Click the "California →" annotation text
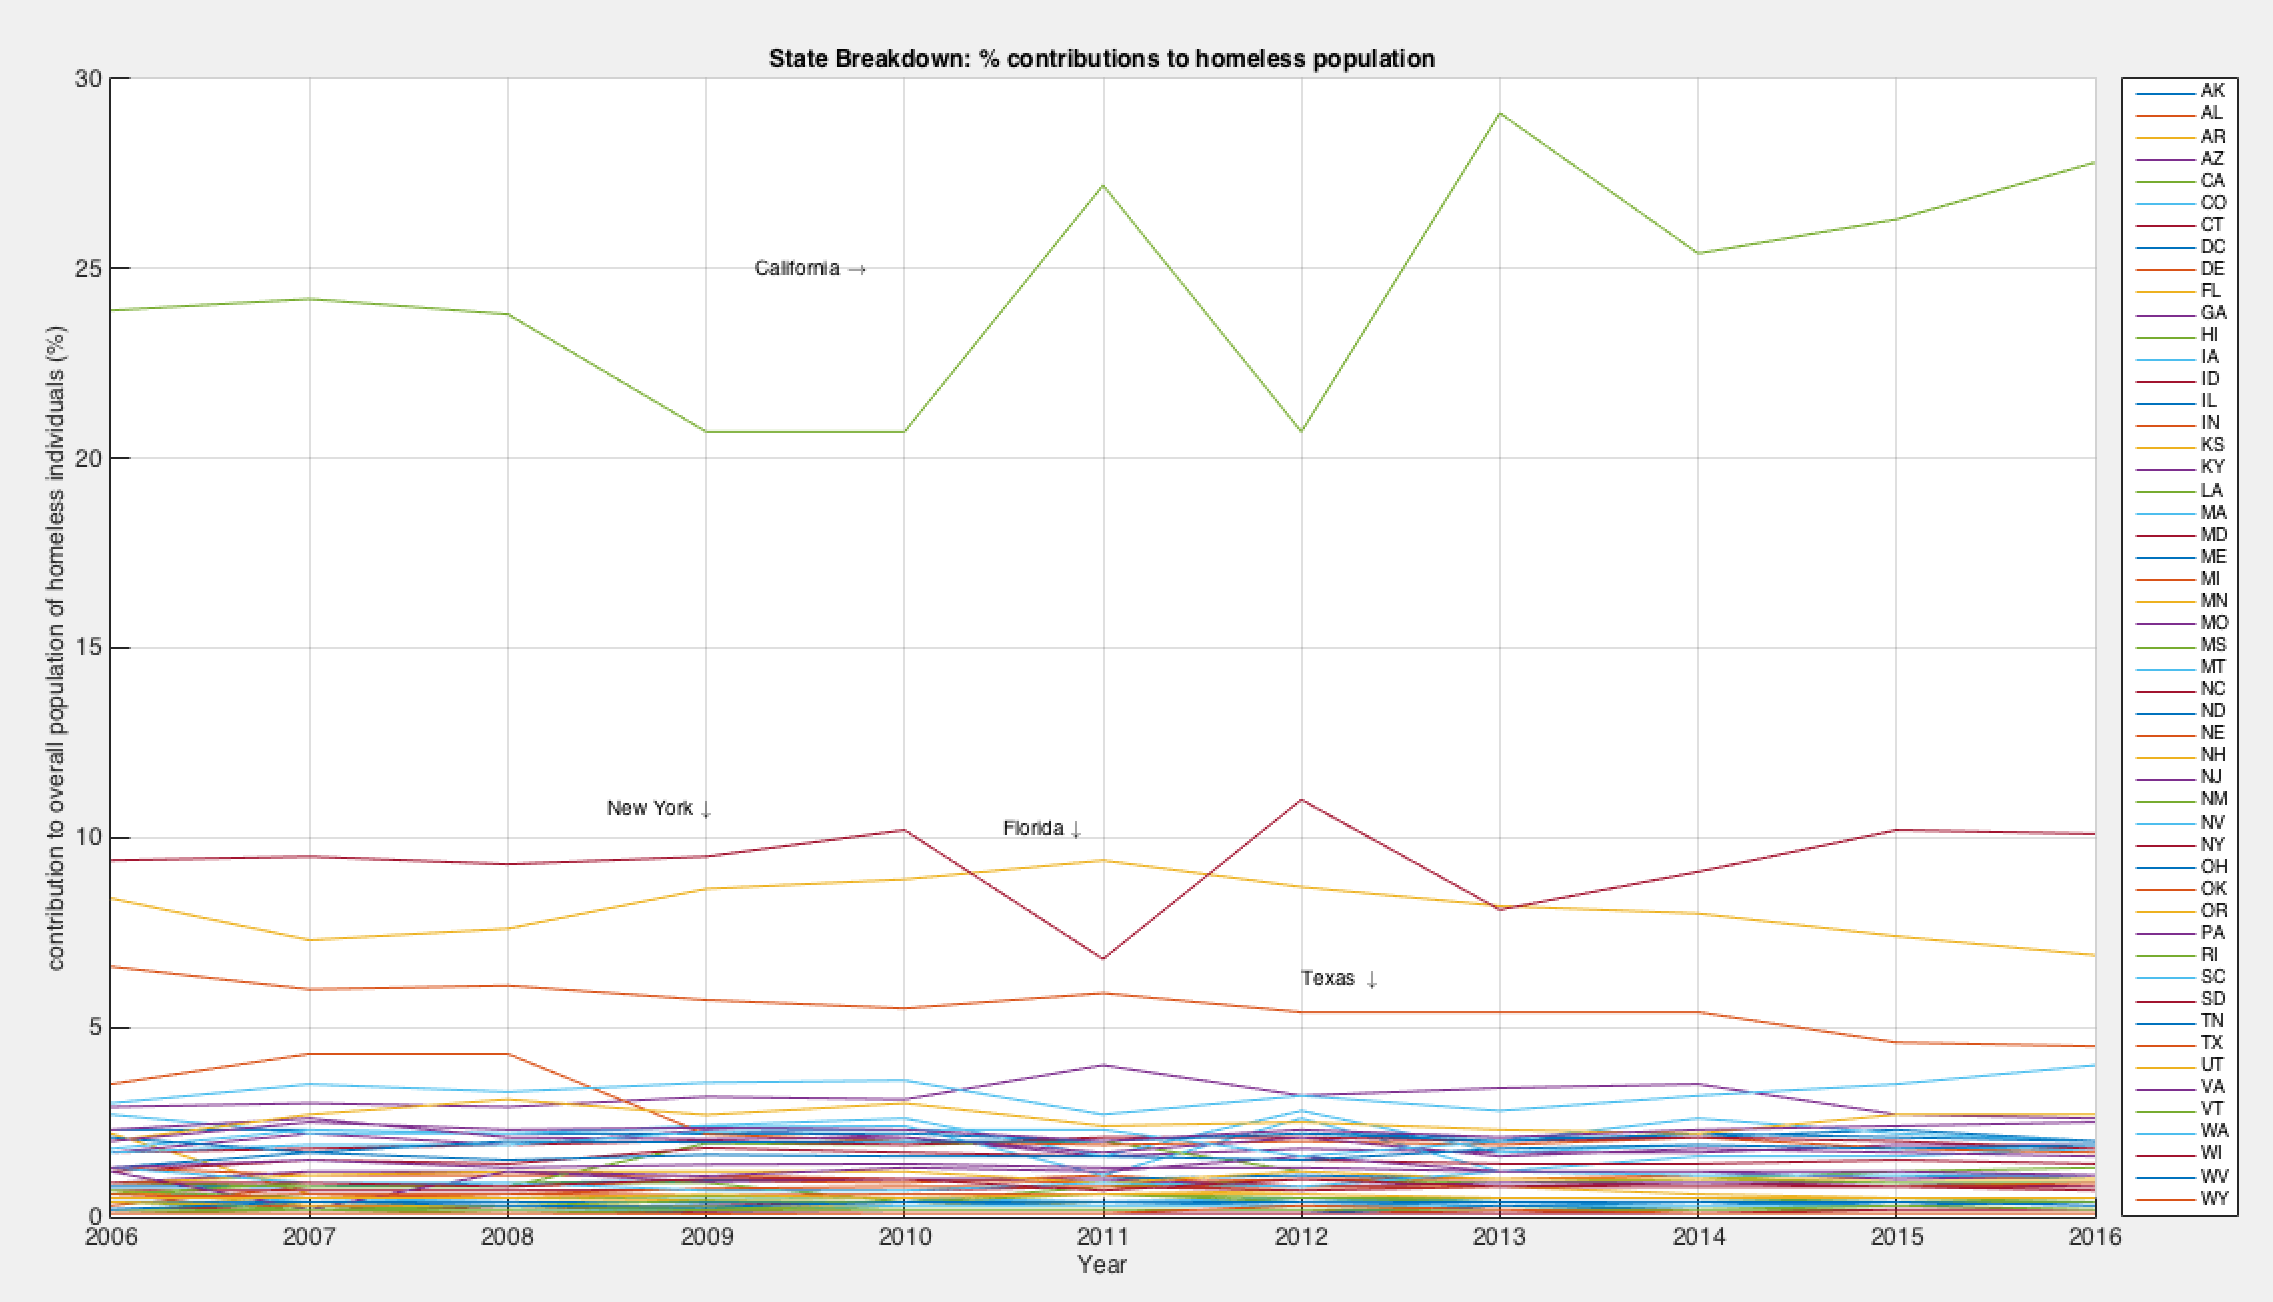Image resolution: width=2273 pixels, height=1302 pixels. tap(809, 268)
